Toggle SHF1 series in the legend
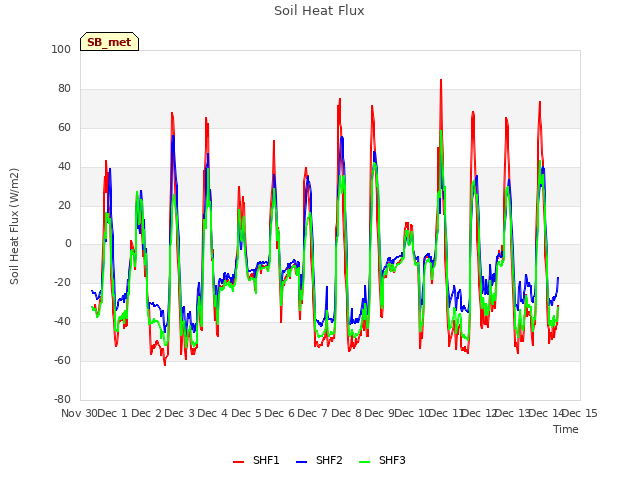This screenshot has width=640, height=480. [256, 460]
